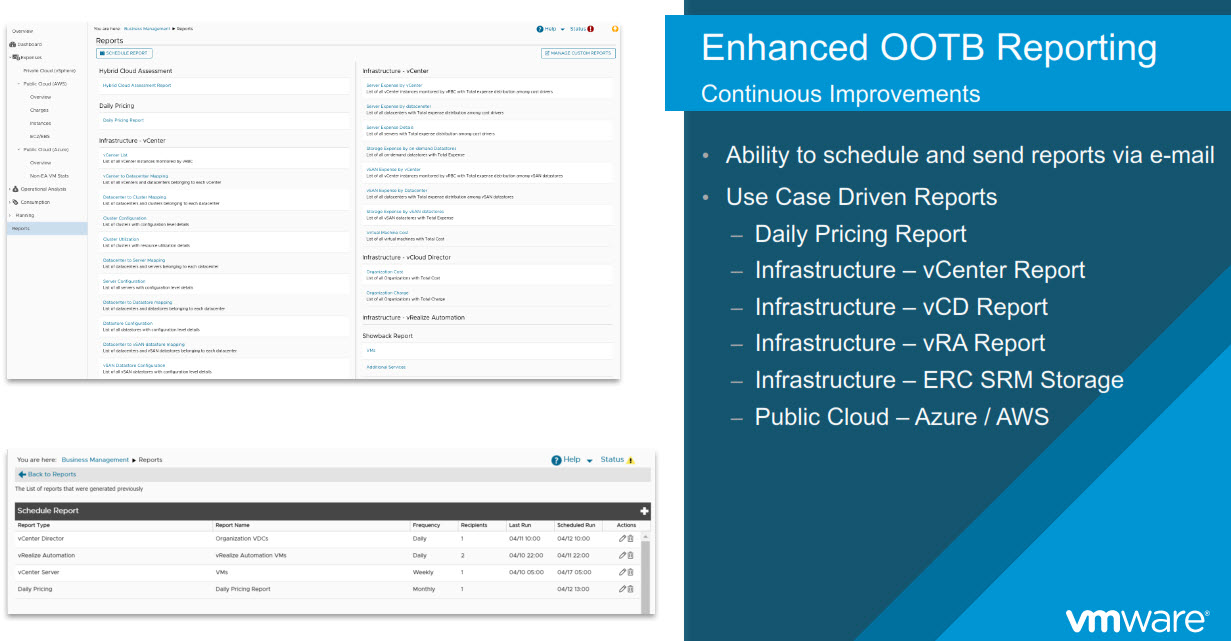Click the Expenses icon in the sidebar
This screenshot has width=1231, height=641.
click(16, 57)
